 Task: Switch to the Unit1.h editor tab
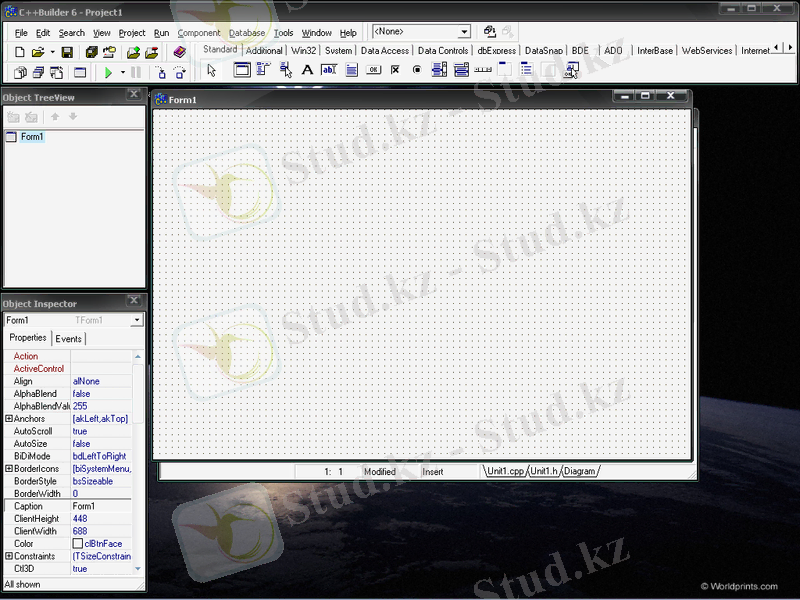click(544, 471)
